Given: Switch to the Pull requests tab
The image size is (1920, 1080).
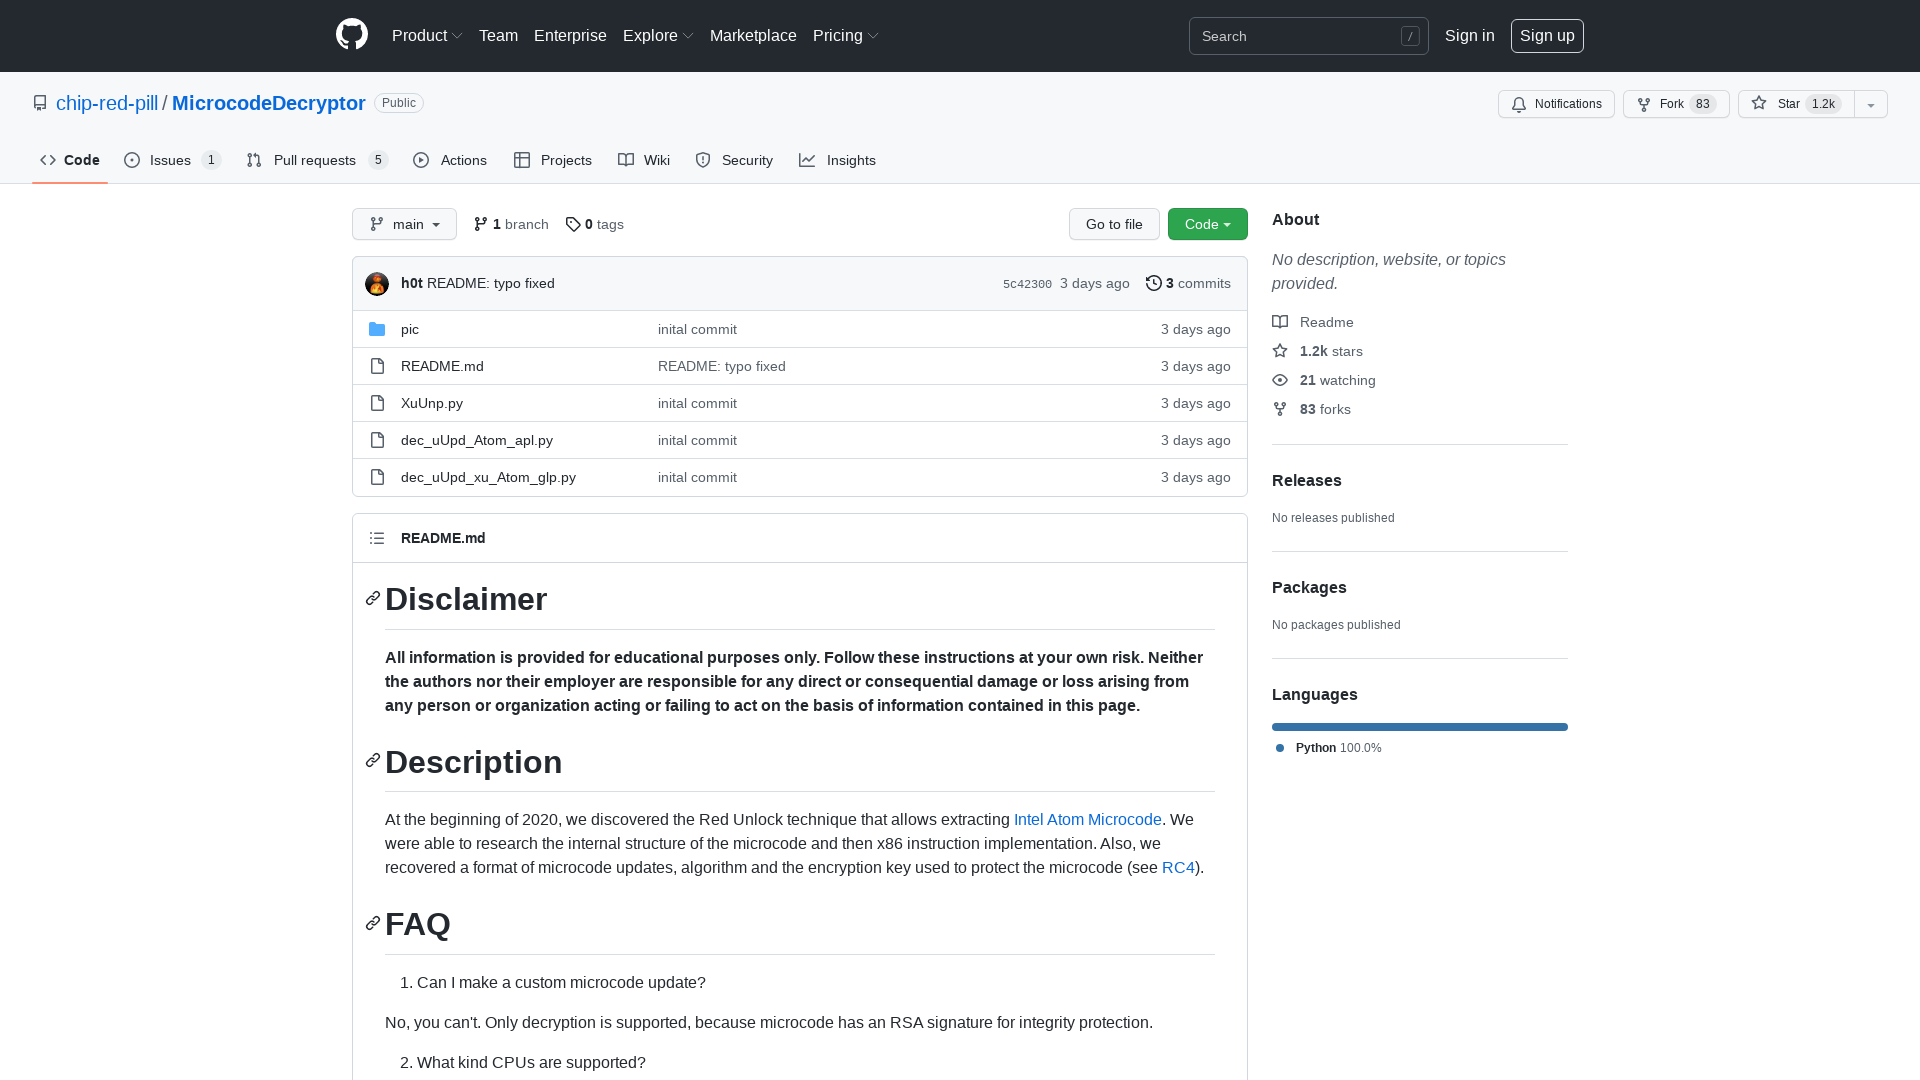Looking at the screenshot, I should click(315, 160).
